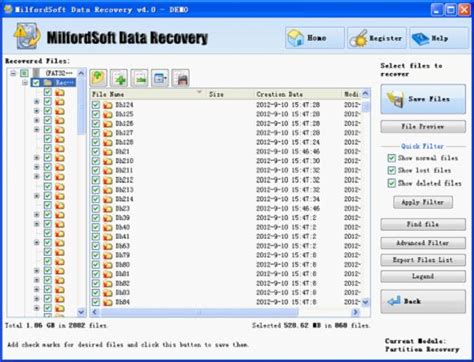Collapse the FAT32 root tree node
The width and height of the screenshot is (474, 362).
click(13, 73)
